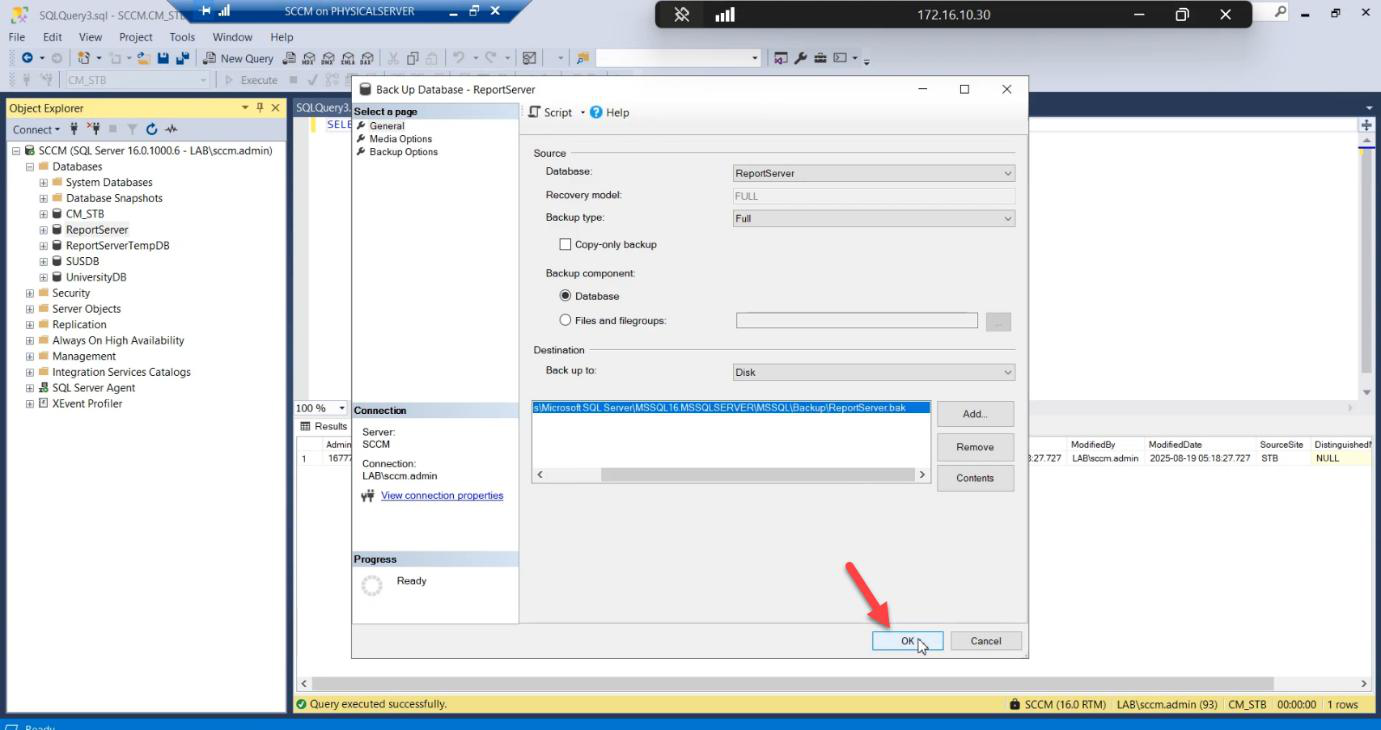Viewport: 1381px width, 730px height.
Task: Click the XMLA query icon
Action: (x=348, y=58)
